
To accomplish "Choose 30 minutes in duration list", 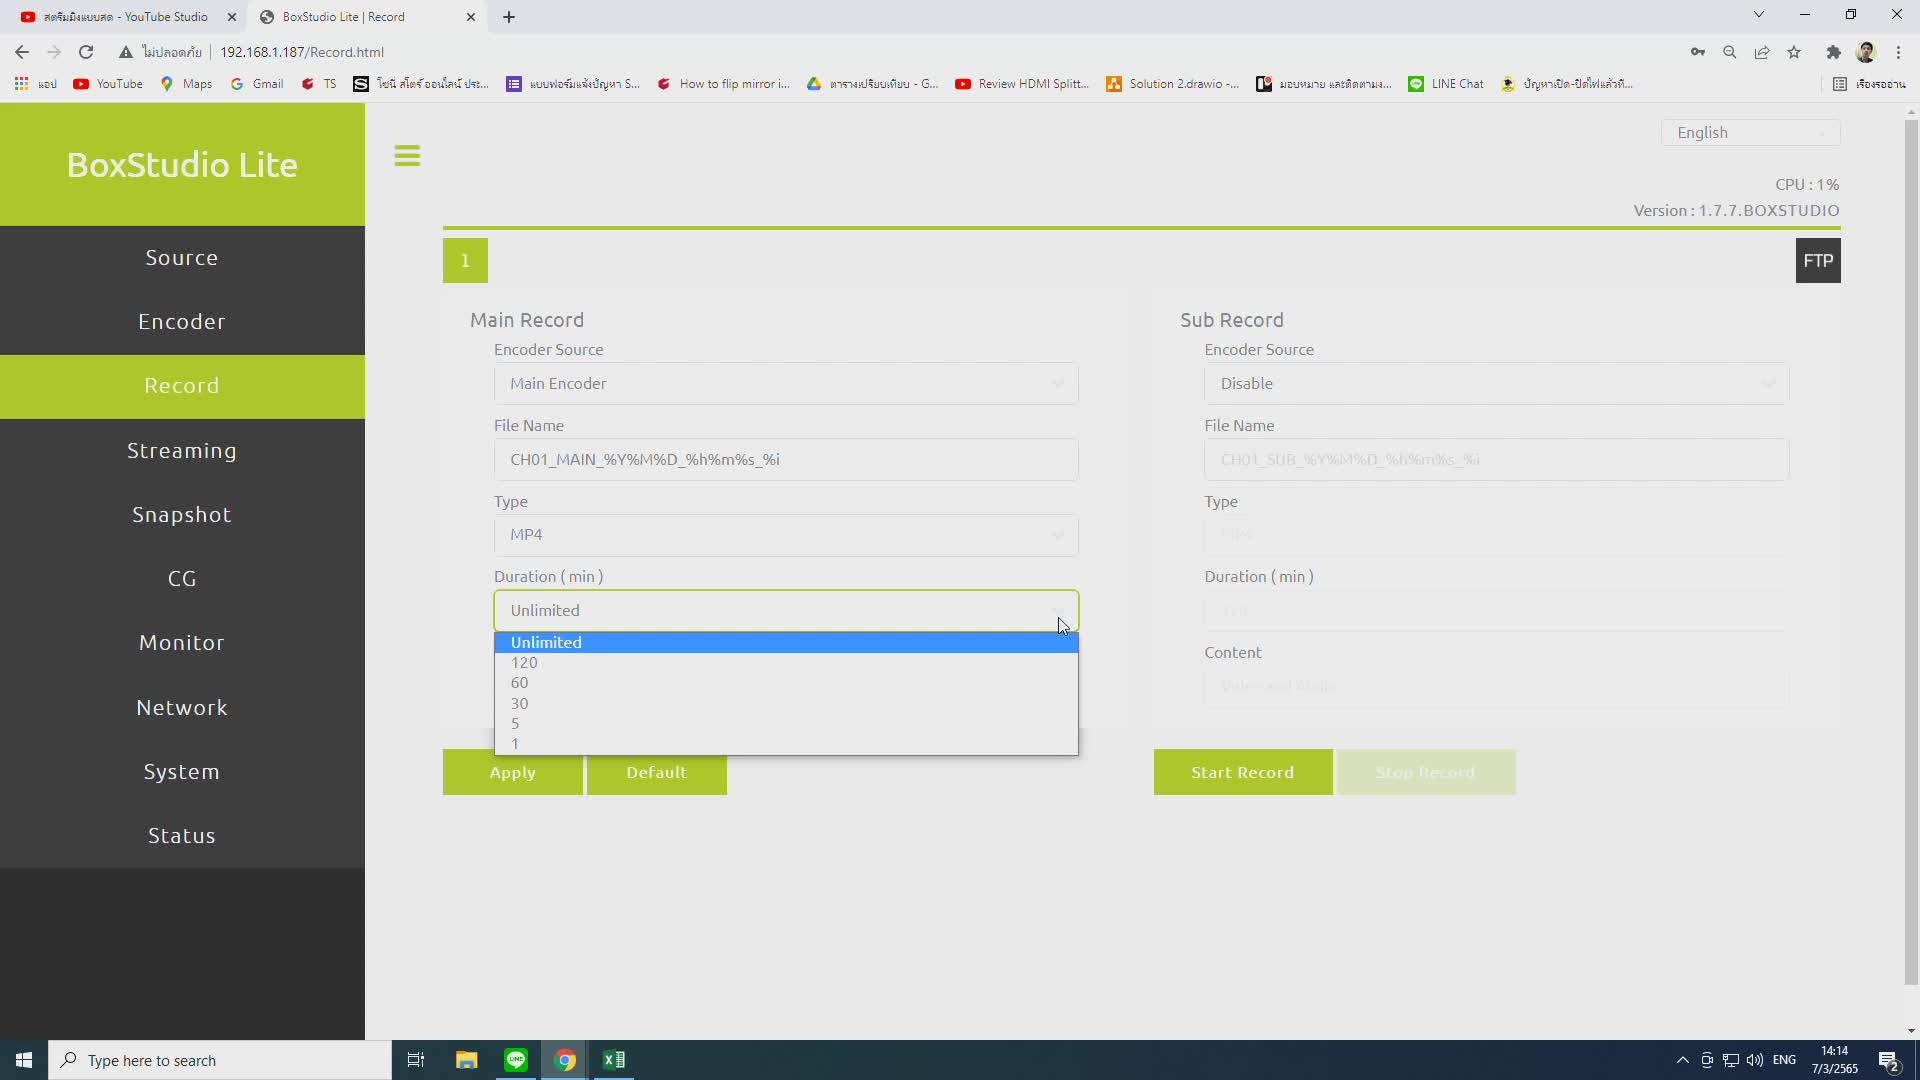I will pos(786,703).
